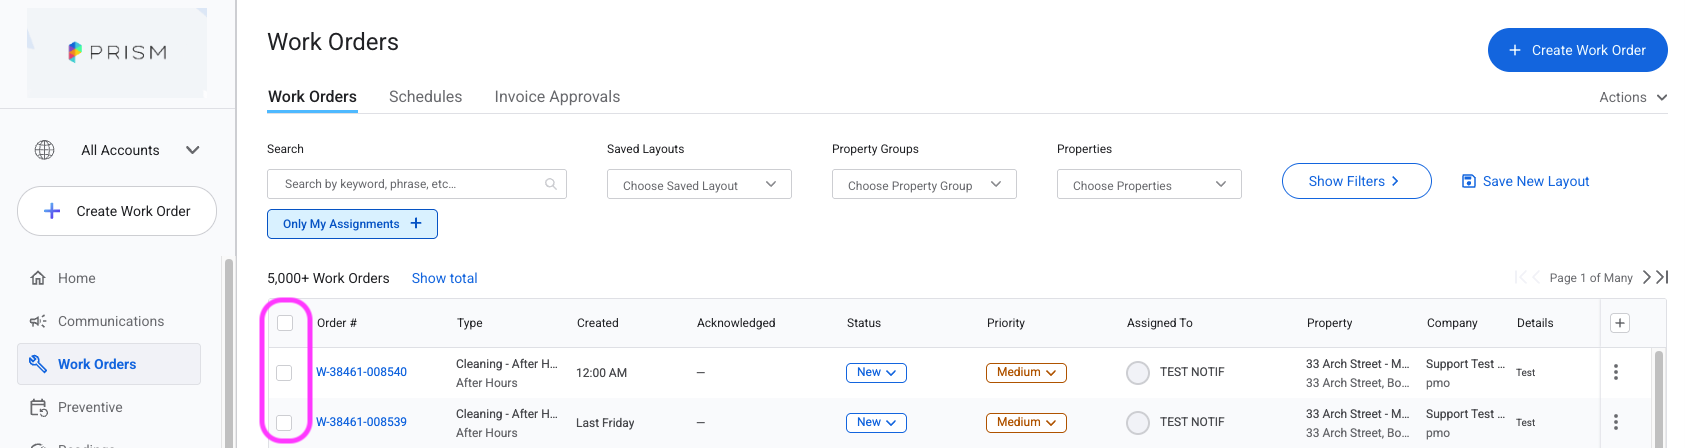
Task: Check the box for order W-38461-008540
Action: pyautogui.click(x=284, y=373)
